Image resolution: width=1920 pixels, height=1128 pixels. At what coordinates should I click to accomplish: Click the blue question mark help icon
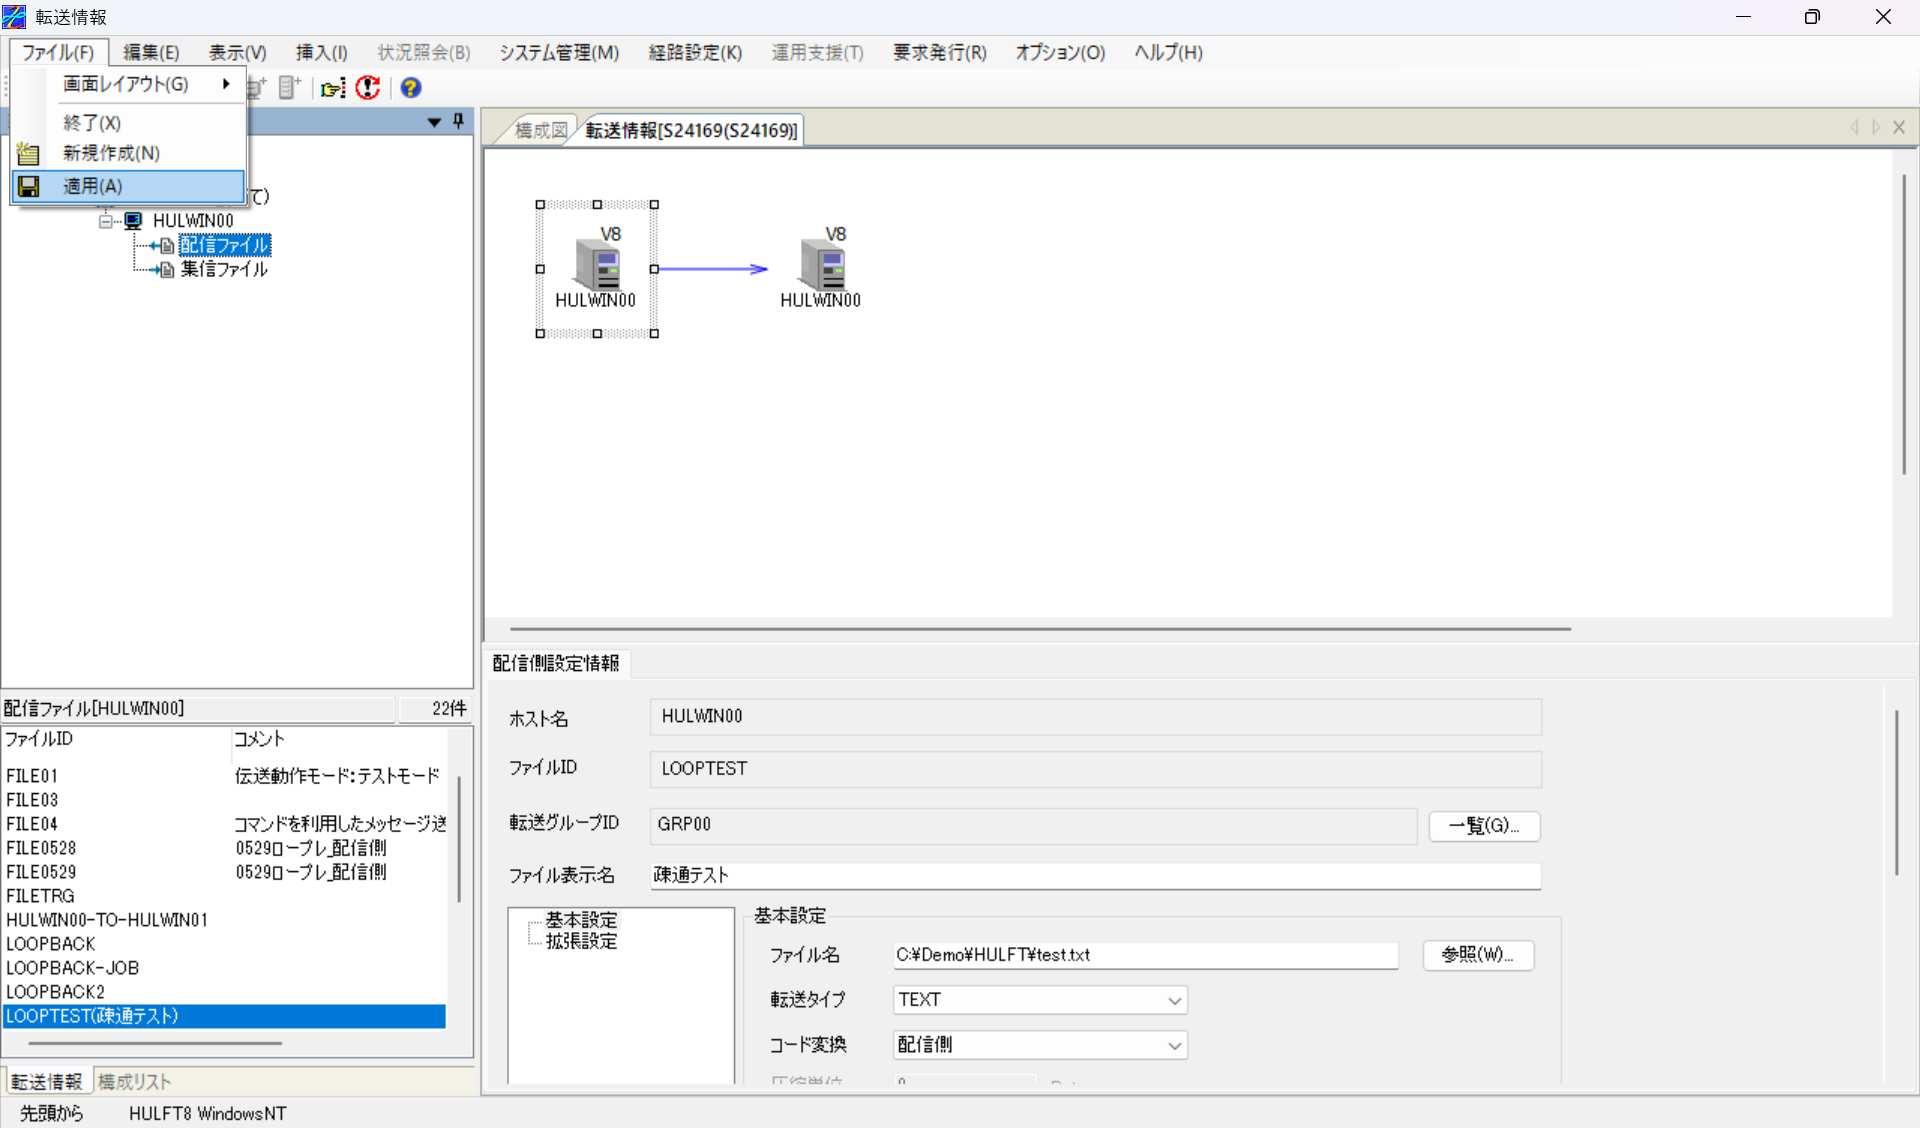[410, 88]
